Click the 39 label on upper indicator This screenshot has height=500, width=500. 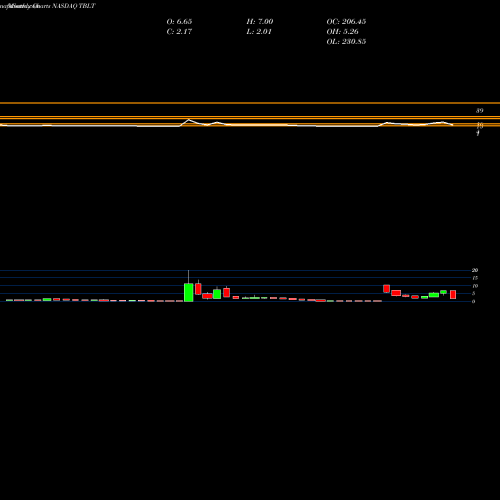click(480, 111)
